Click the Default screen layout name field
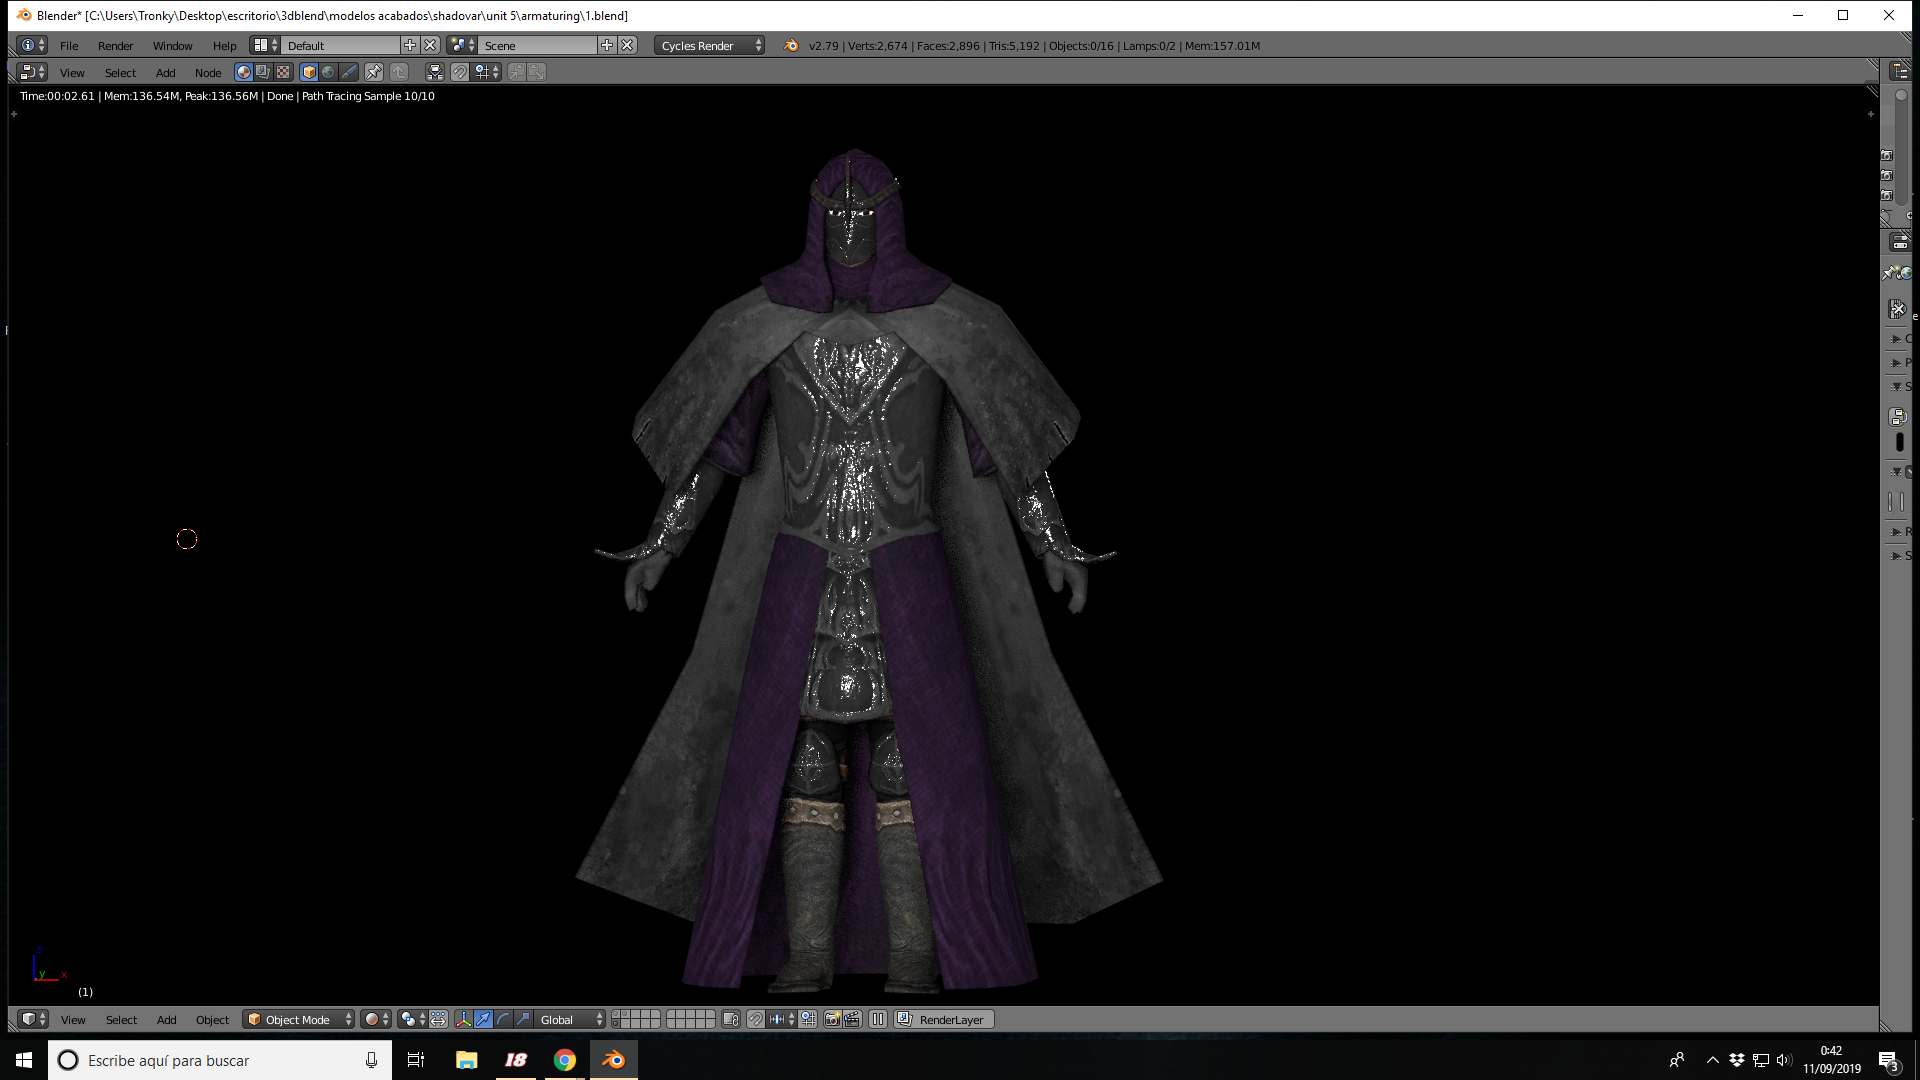The height and width of the screenshot is (1080, 1920). [340, 45]
